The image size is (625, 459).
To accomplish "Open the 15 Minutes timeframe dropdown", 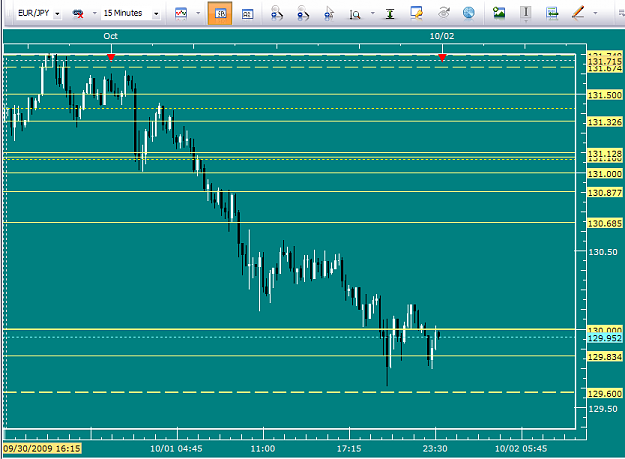I will click(x=156, y=14).
